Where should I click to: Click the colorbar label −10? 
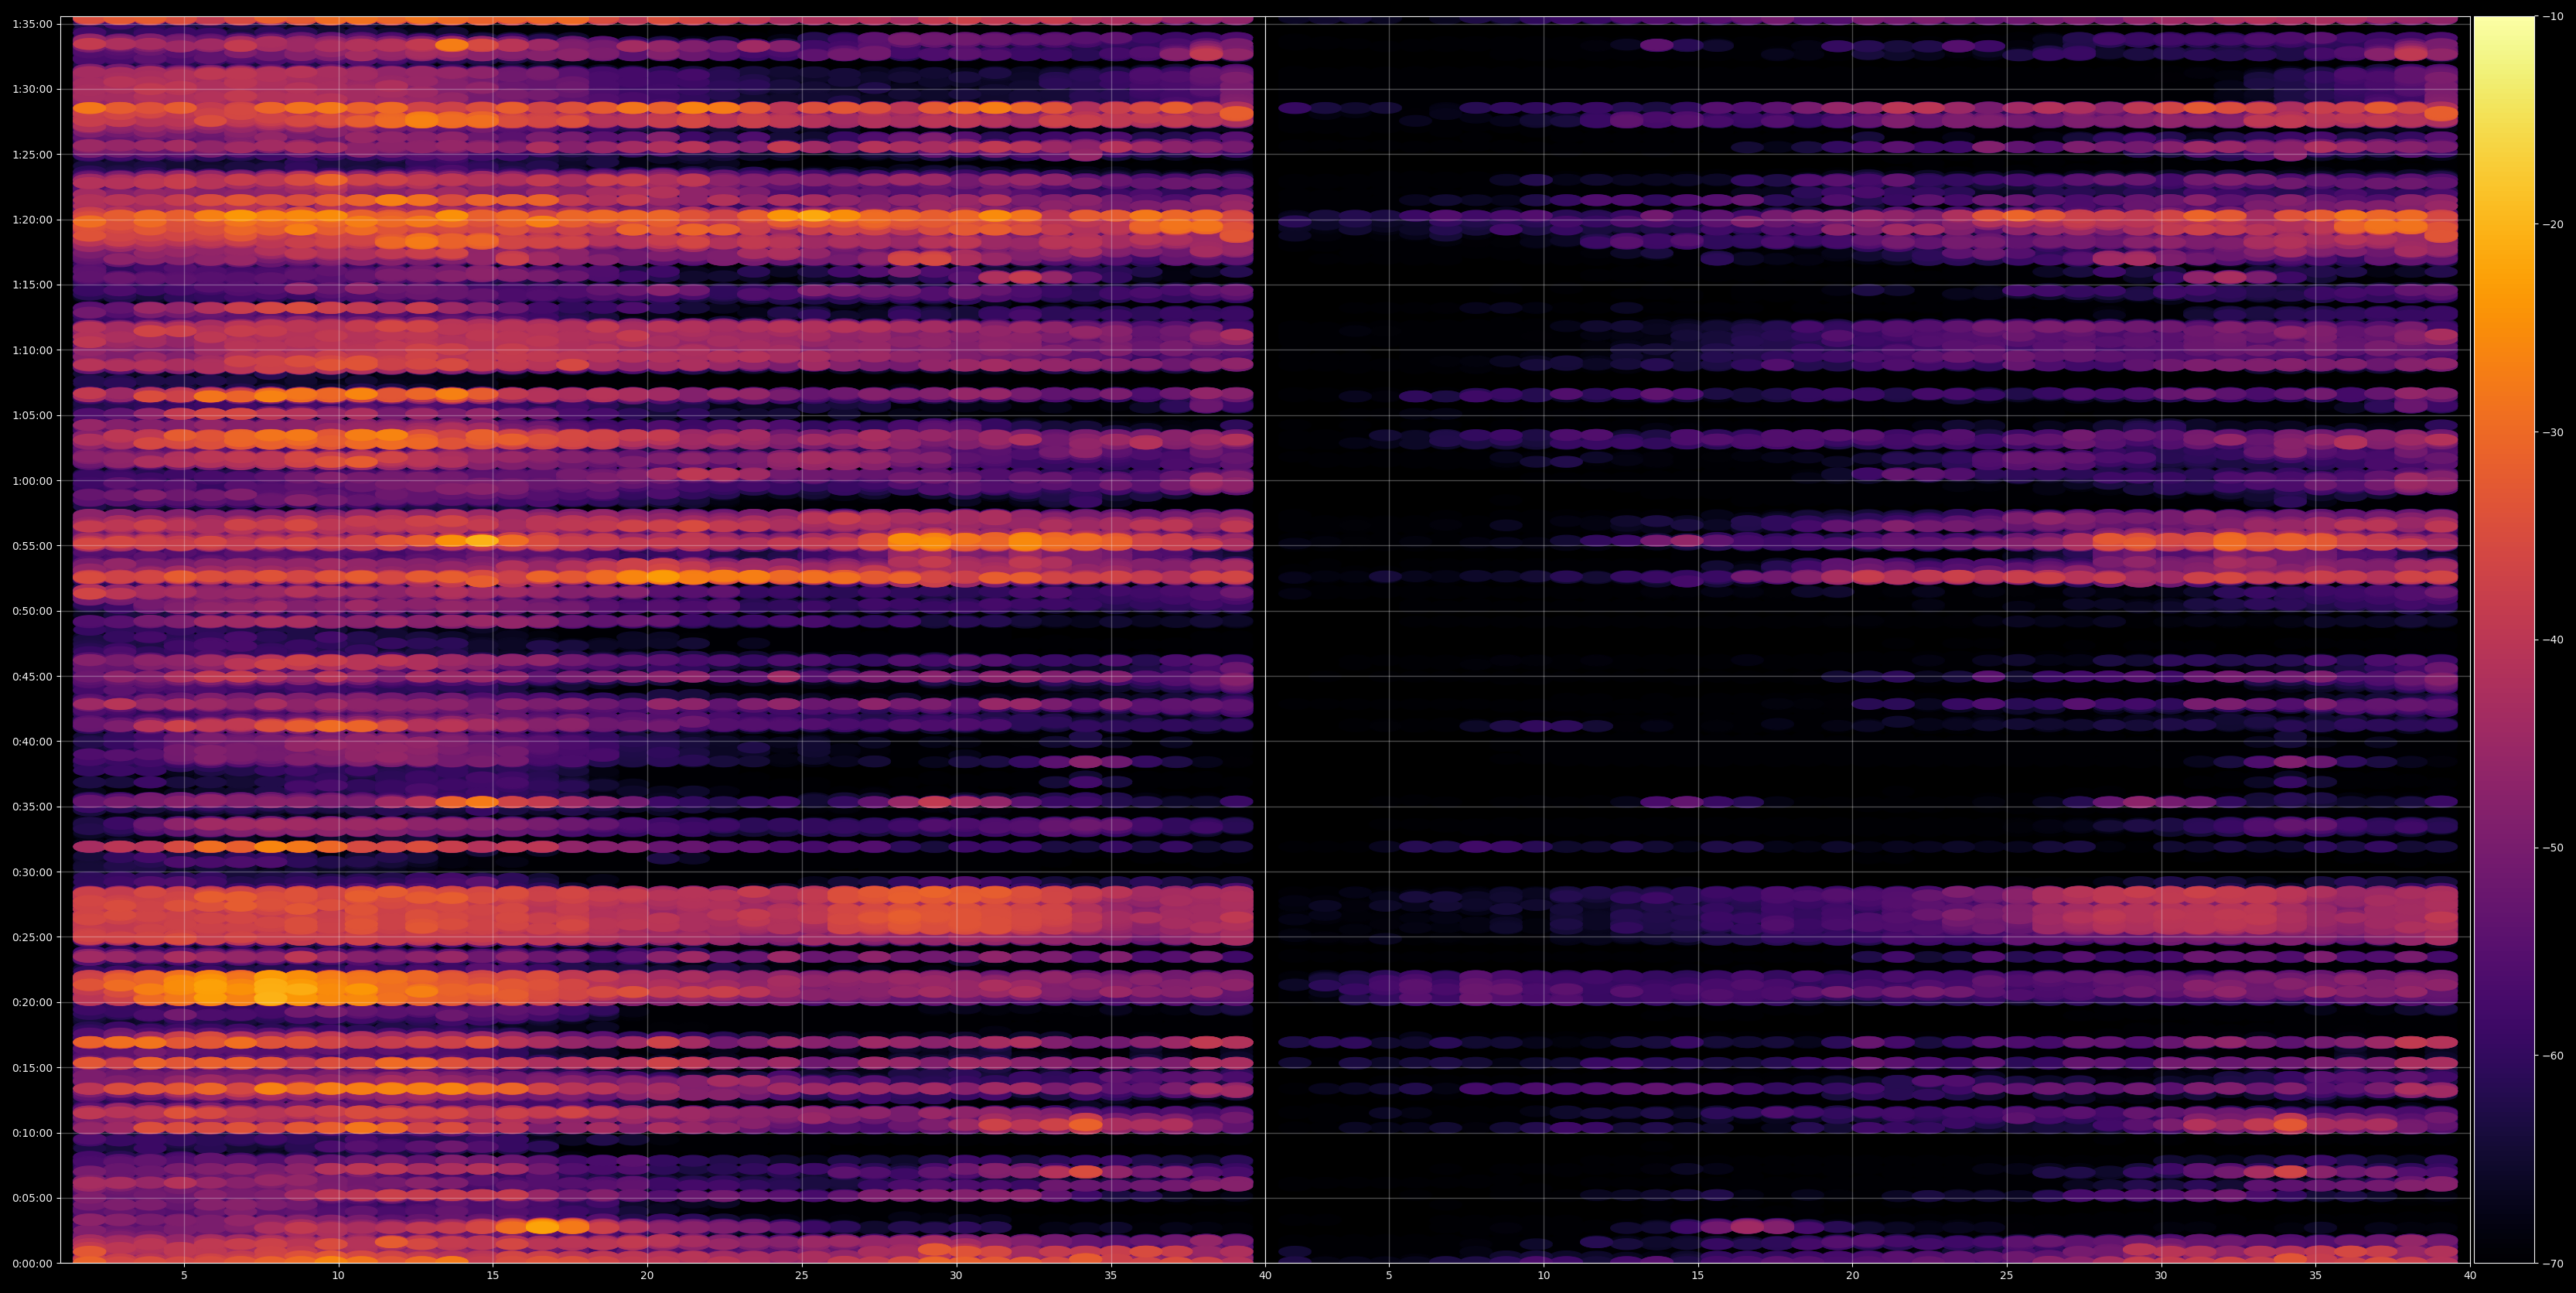click(2552, 16)
